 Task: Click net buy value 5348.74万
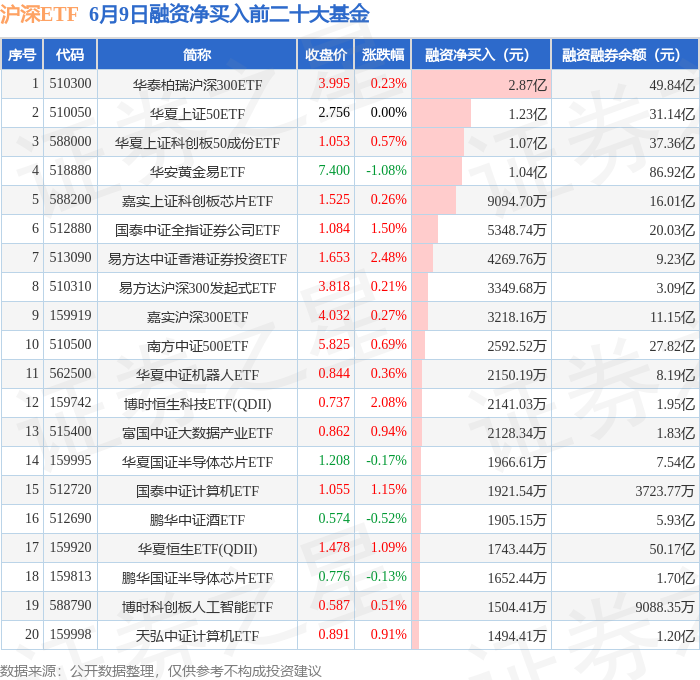tap(517, 230)
